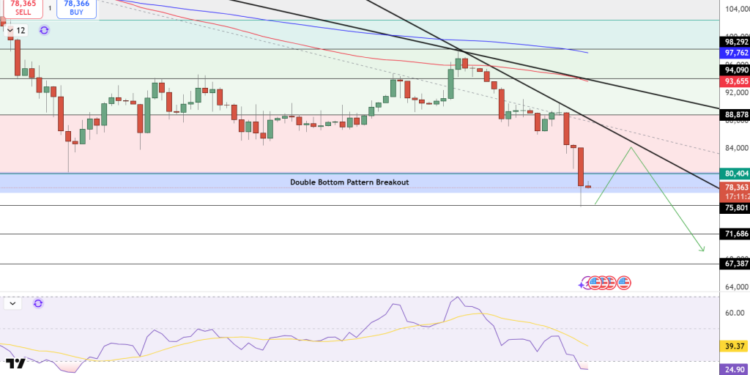
Task: Open the rightmost US flag economic event marker
Action: (x=624, y=283)
